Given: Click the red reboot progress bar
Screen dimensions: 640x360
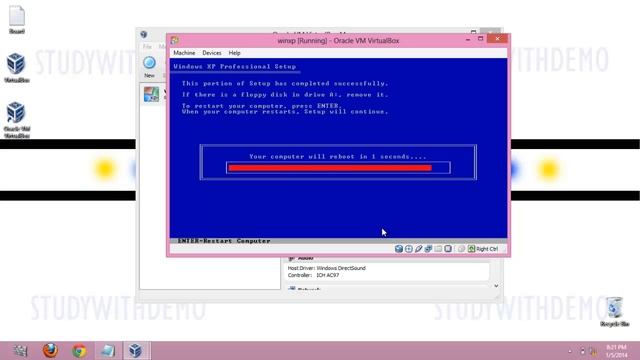Looking at the screenshot, I should (x=330, y=168).
